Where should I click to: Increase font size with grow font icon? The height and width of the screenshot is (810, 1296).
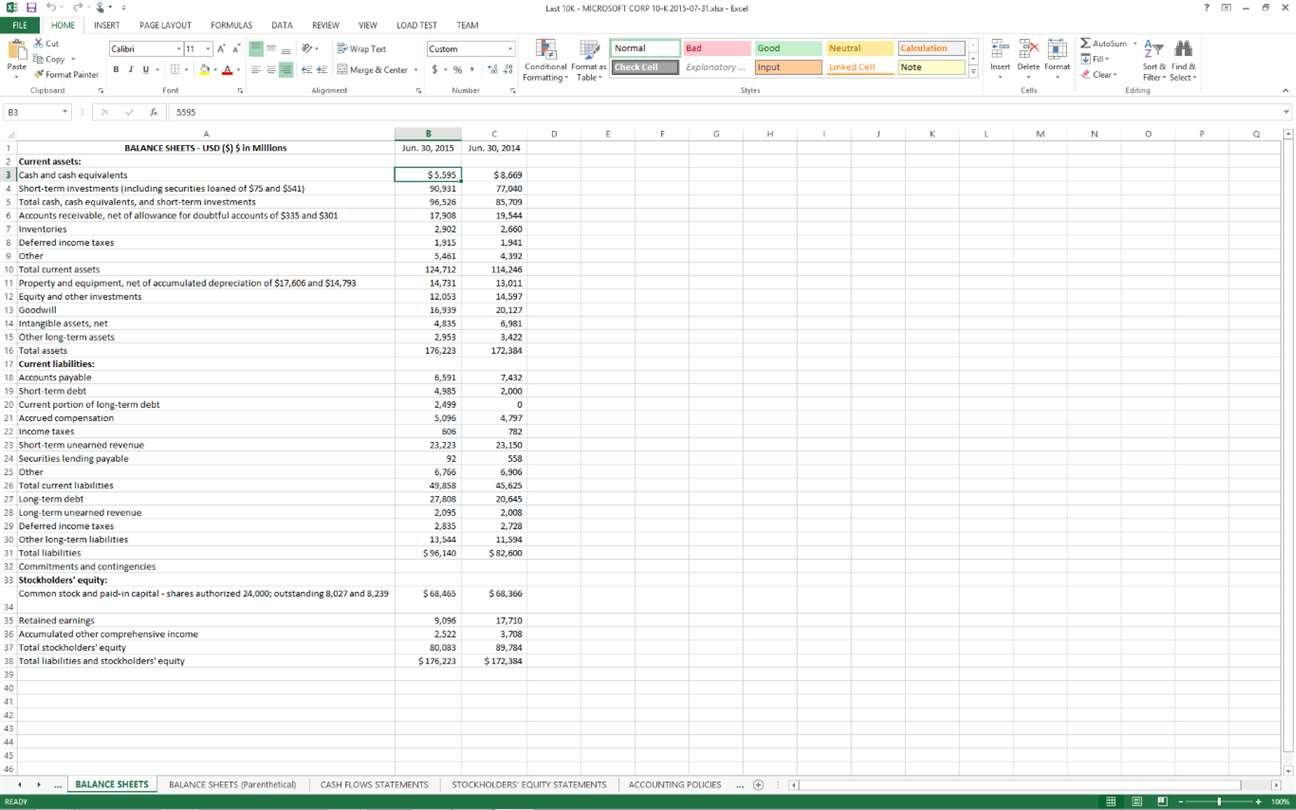click(x=221, y=49)
